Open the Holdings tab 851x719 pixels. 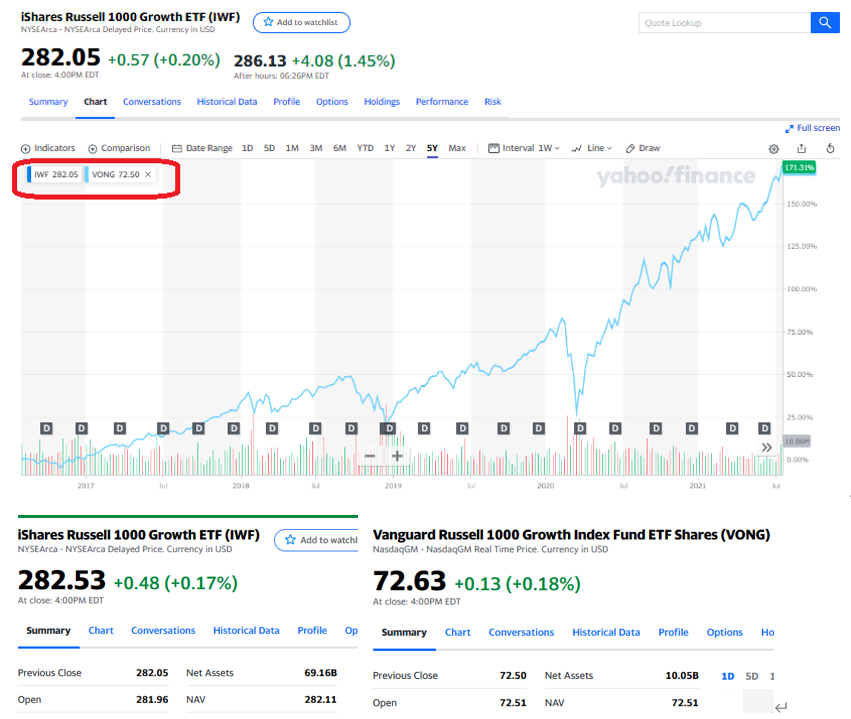click(382, 101)
